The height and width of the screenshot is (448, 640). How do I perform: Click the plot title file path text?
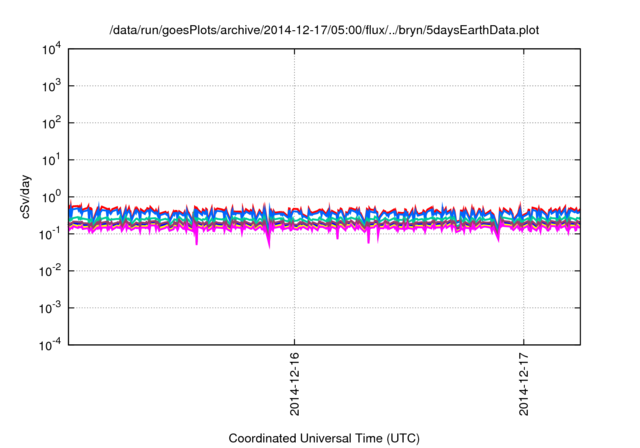tap(324, 30)
